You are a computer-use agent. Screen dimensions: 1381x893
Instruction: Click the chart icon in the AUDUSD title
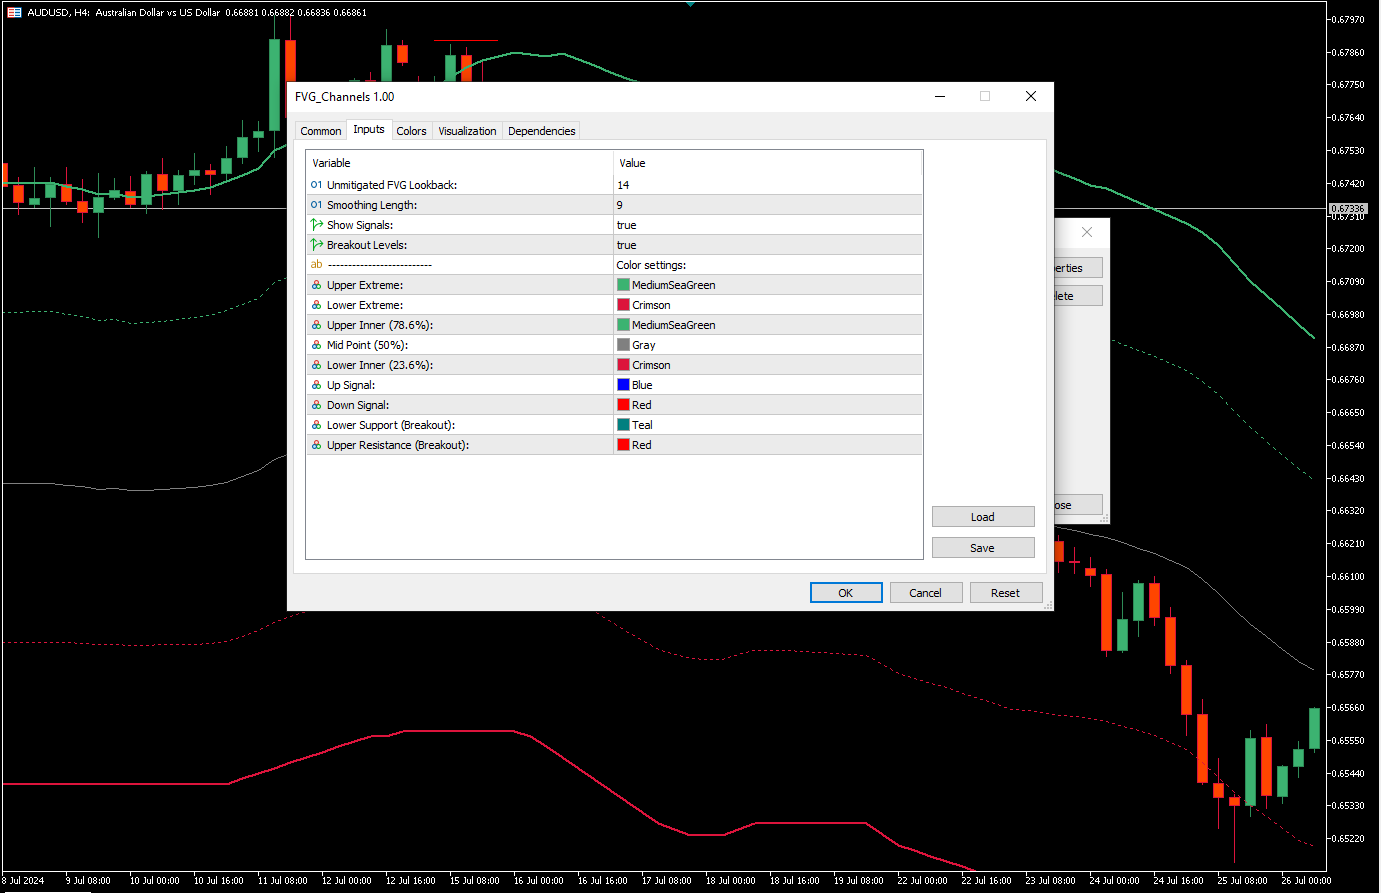pos(14,12)
